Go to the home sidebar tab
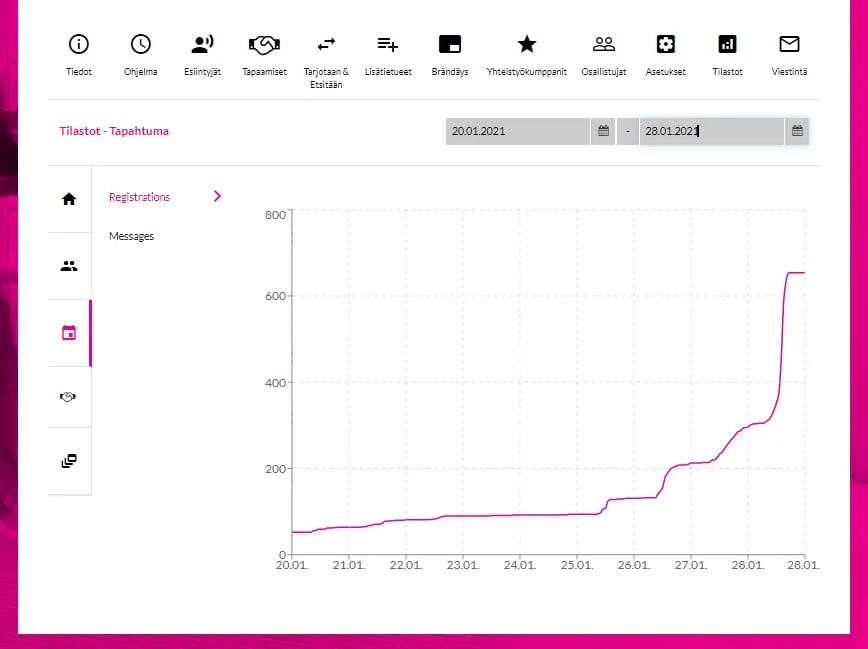 point(69,199)
